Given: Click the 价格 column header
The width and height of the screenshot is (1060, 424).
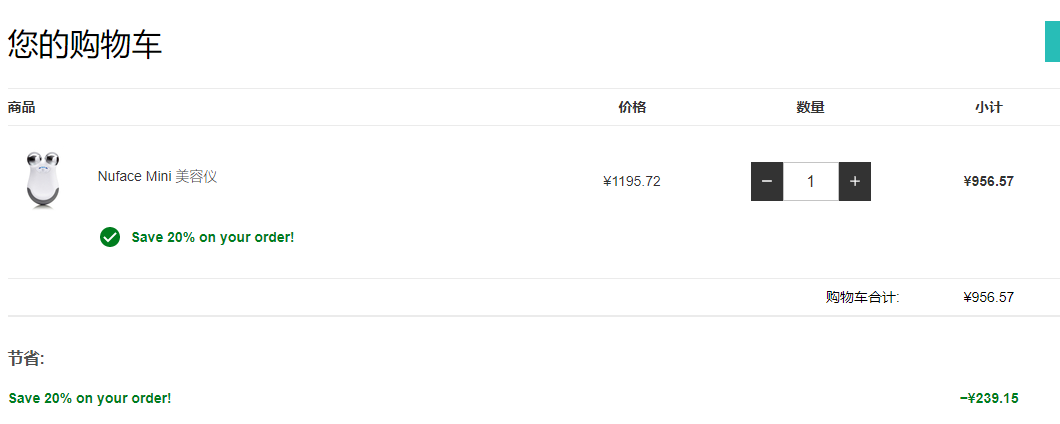Looking at the screenshot, I should click(632, 107).
